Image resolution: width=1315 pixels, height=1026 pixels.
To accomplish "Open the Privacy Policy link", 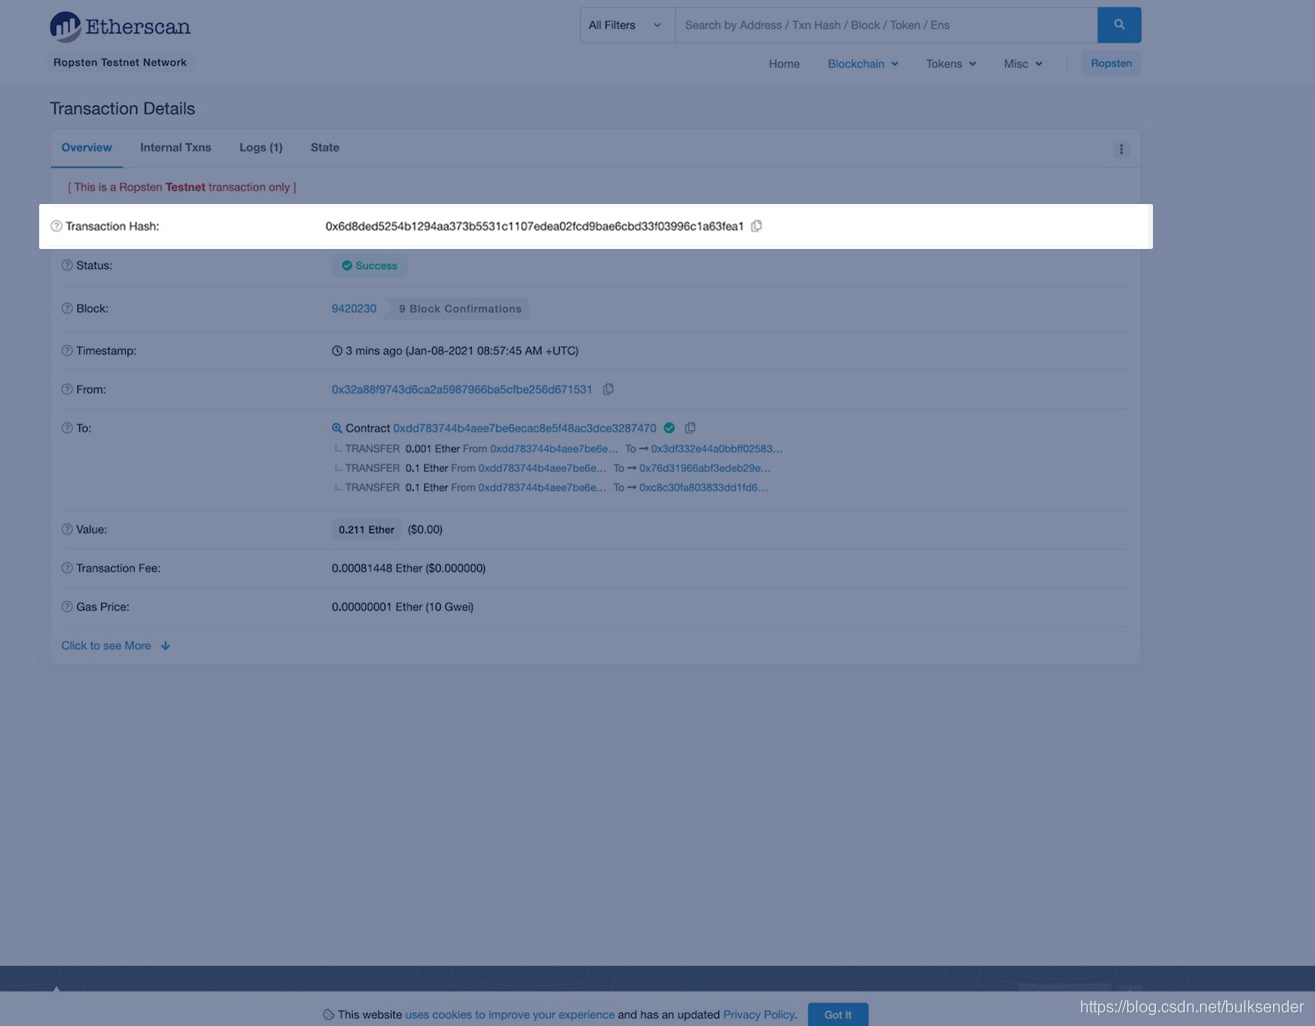I will point(759,1014).
